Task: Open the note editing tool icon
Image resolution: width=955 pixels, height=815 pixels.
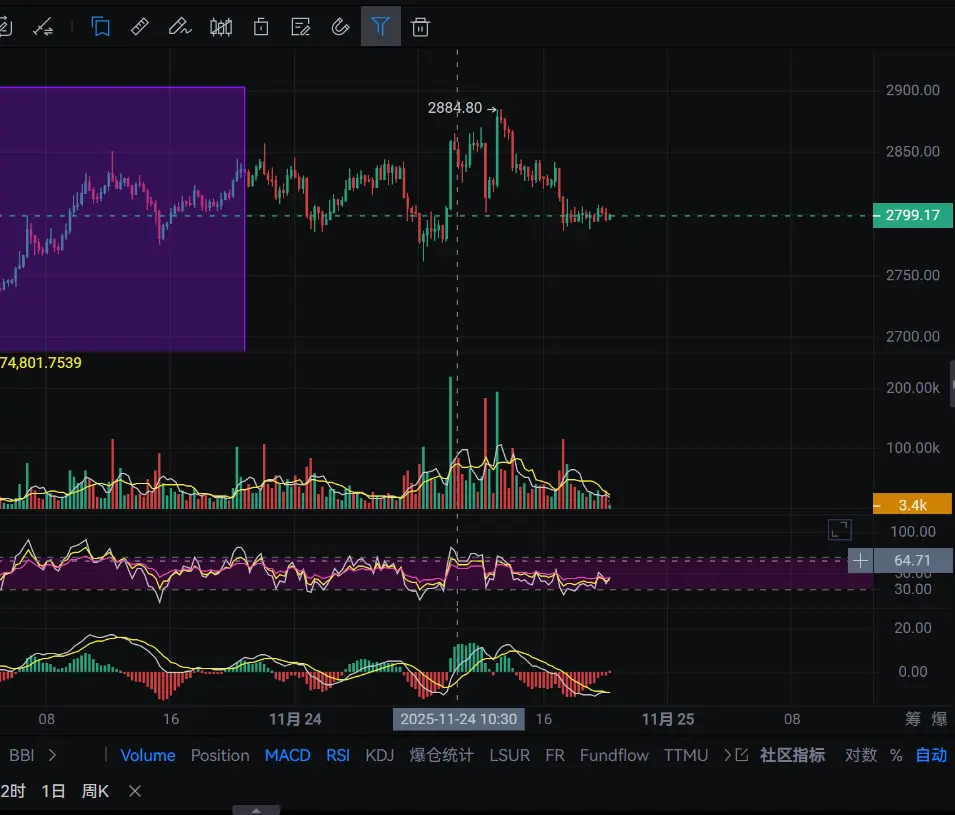Action: 300,27
